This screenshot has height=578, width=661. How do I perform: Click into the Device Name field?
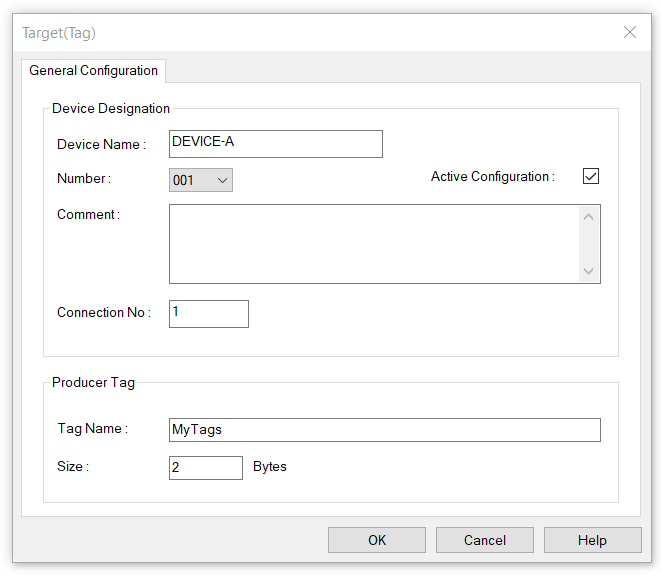click(276, 144)
